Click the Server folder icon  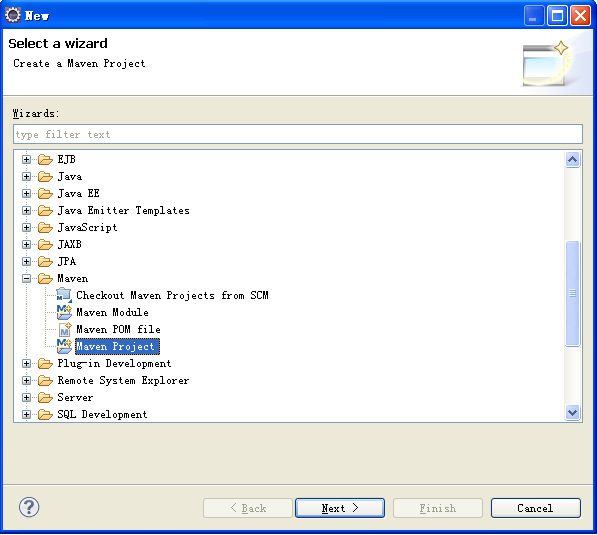45,397
